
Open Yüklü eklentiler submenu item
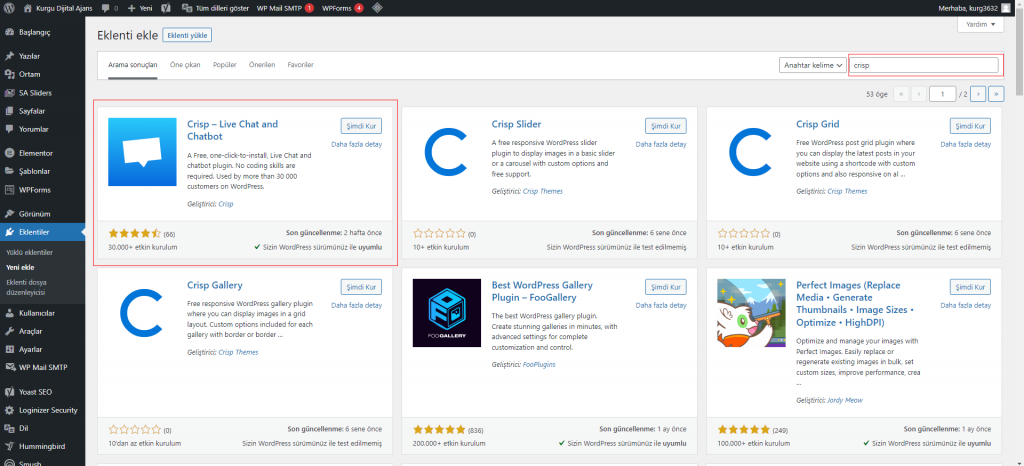pos(29,252)
